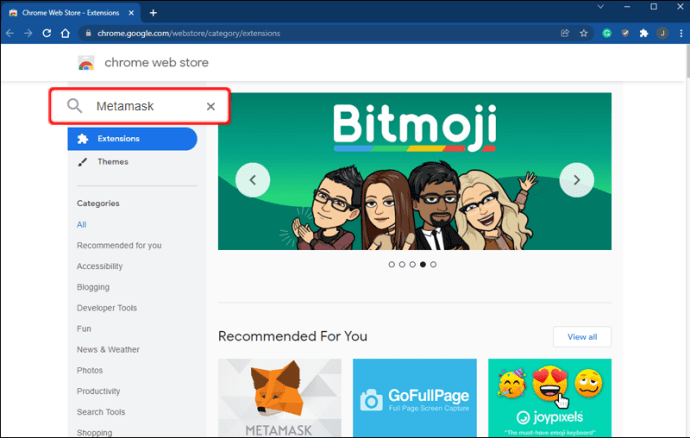Open a new browser tab

coord(153,13)
